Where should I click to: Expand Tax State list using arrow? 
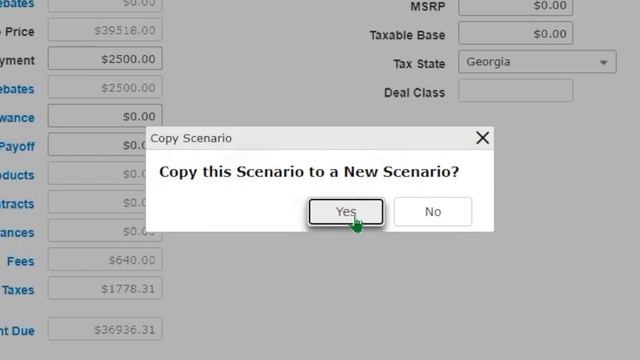[x=603, y=62]
